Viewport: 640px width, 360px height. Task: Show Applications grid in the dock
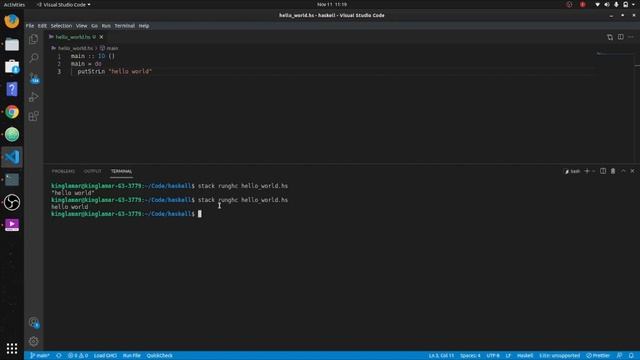click(x=12, y=348)
